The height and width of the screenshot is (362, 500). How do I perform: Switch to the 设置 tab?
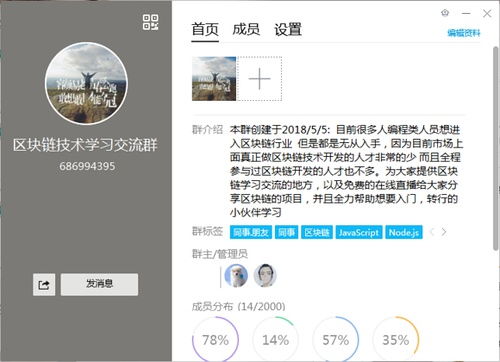(x=288, y=29)
